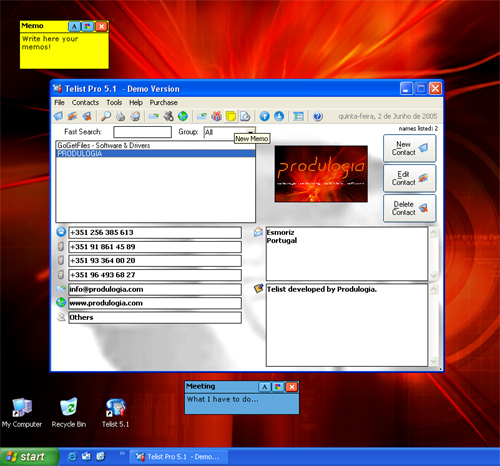Click the blue down arrow icon
This screenshot has height=466, width=500.
click(279, 116)
